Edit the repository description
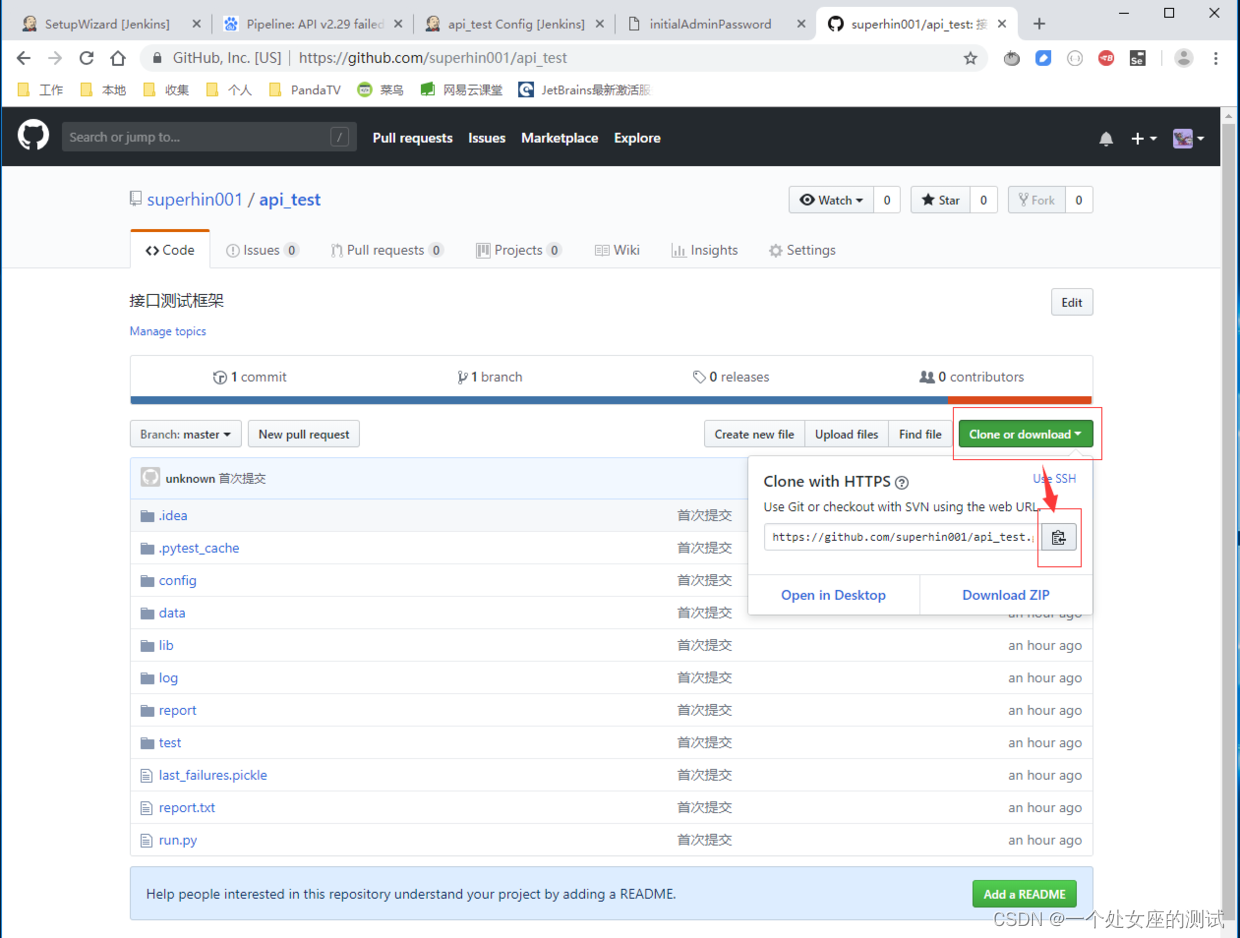The image size is (1240, 938). click(1072, 302)
